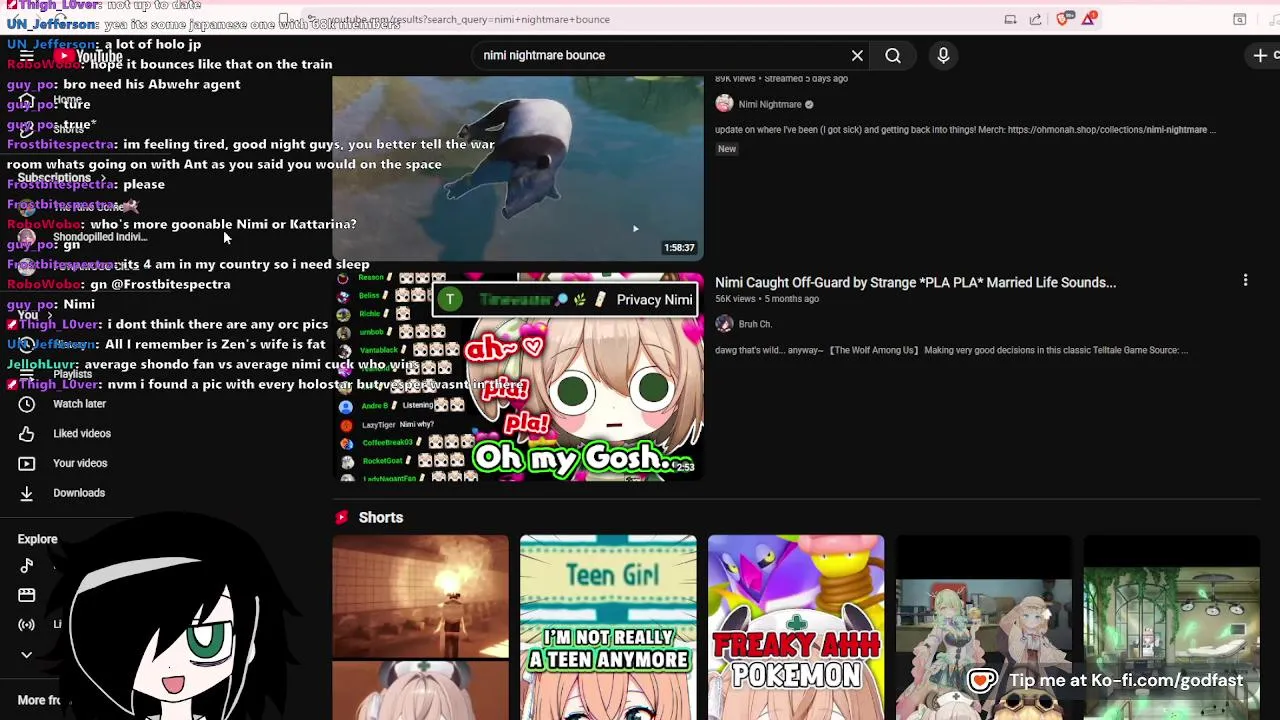
Task: Open the browser sidebar panel icon
Action: 1239,19
